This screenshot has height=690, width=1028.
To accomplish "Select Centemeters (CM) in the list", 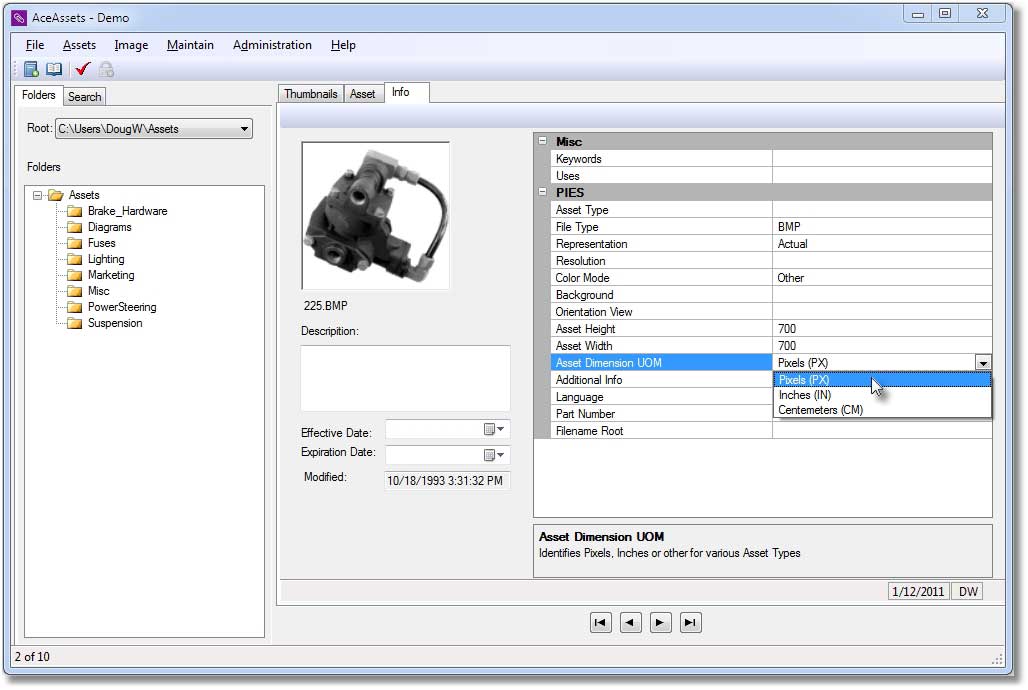I will 820,410.
